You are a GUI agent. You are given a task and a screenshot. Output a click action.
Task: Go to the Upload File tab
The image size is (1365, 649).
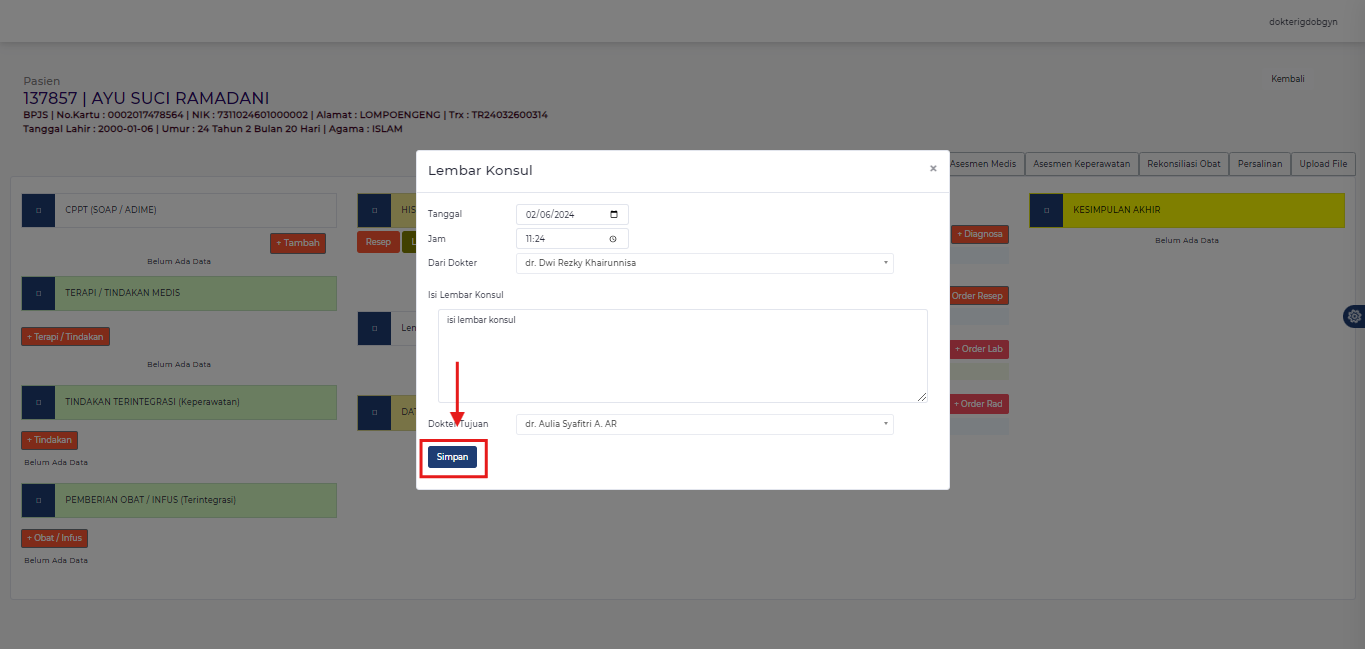1323,164
